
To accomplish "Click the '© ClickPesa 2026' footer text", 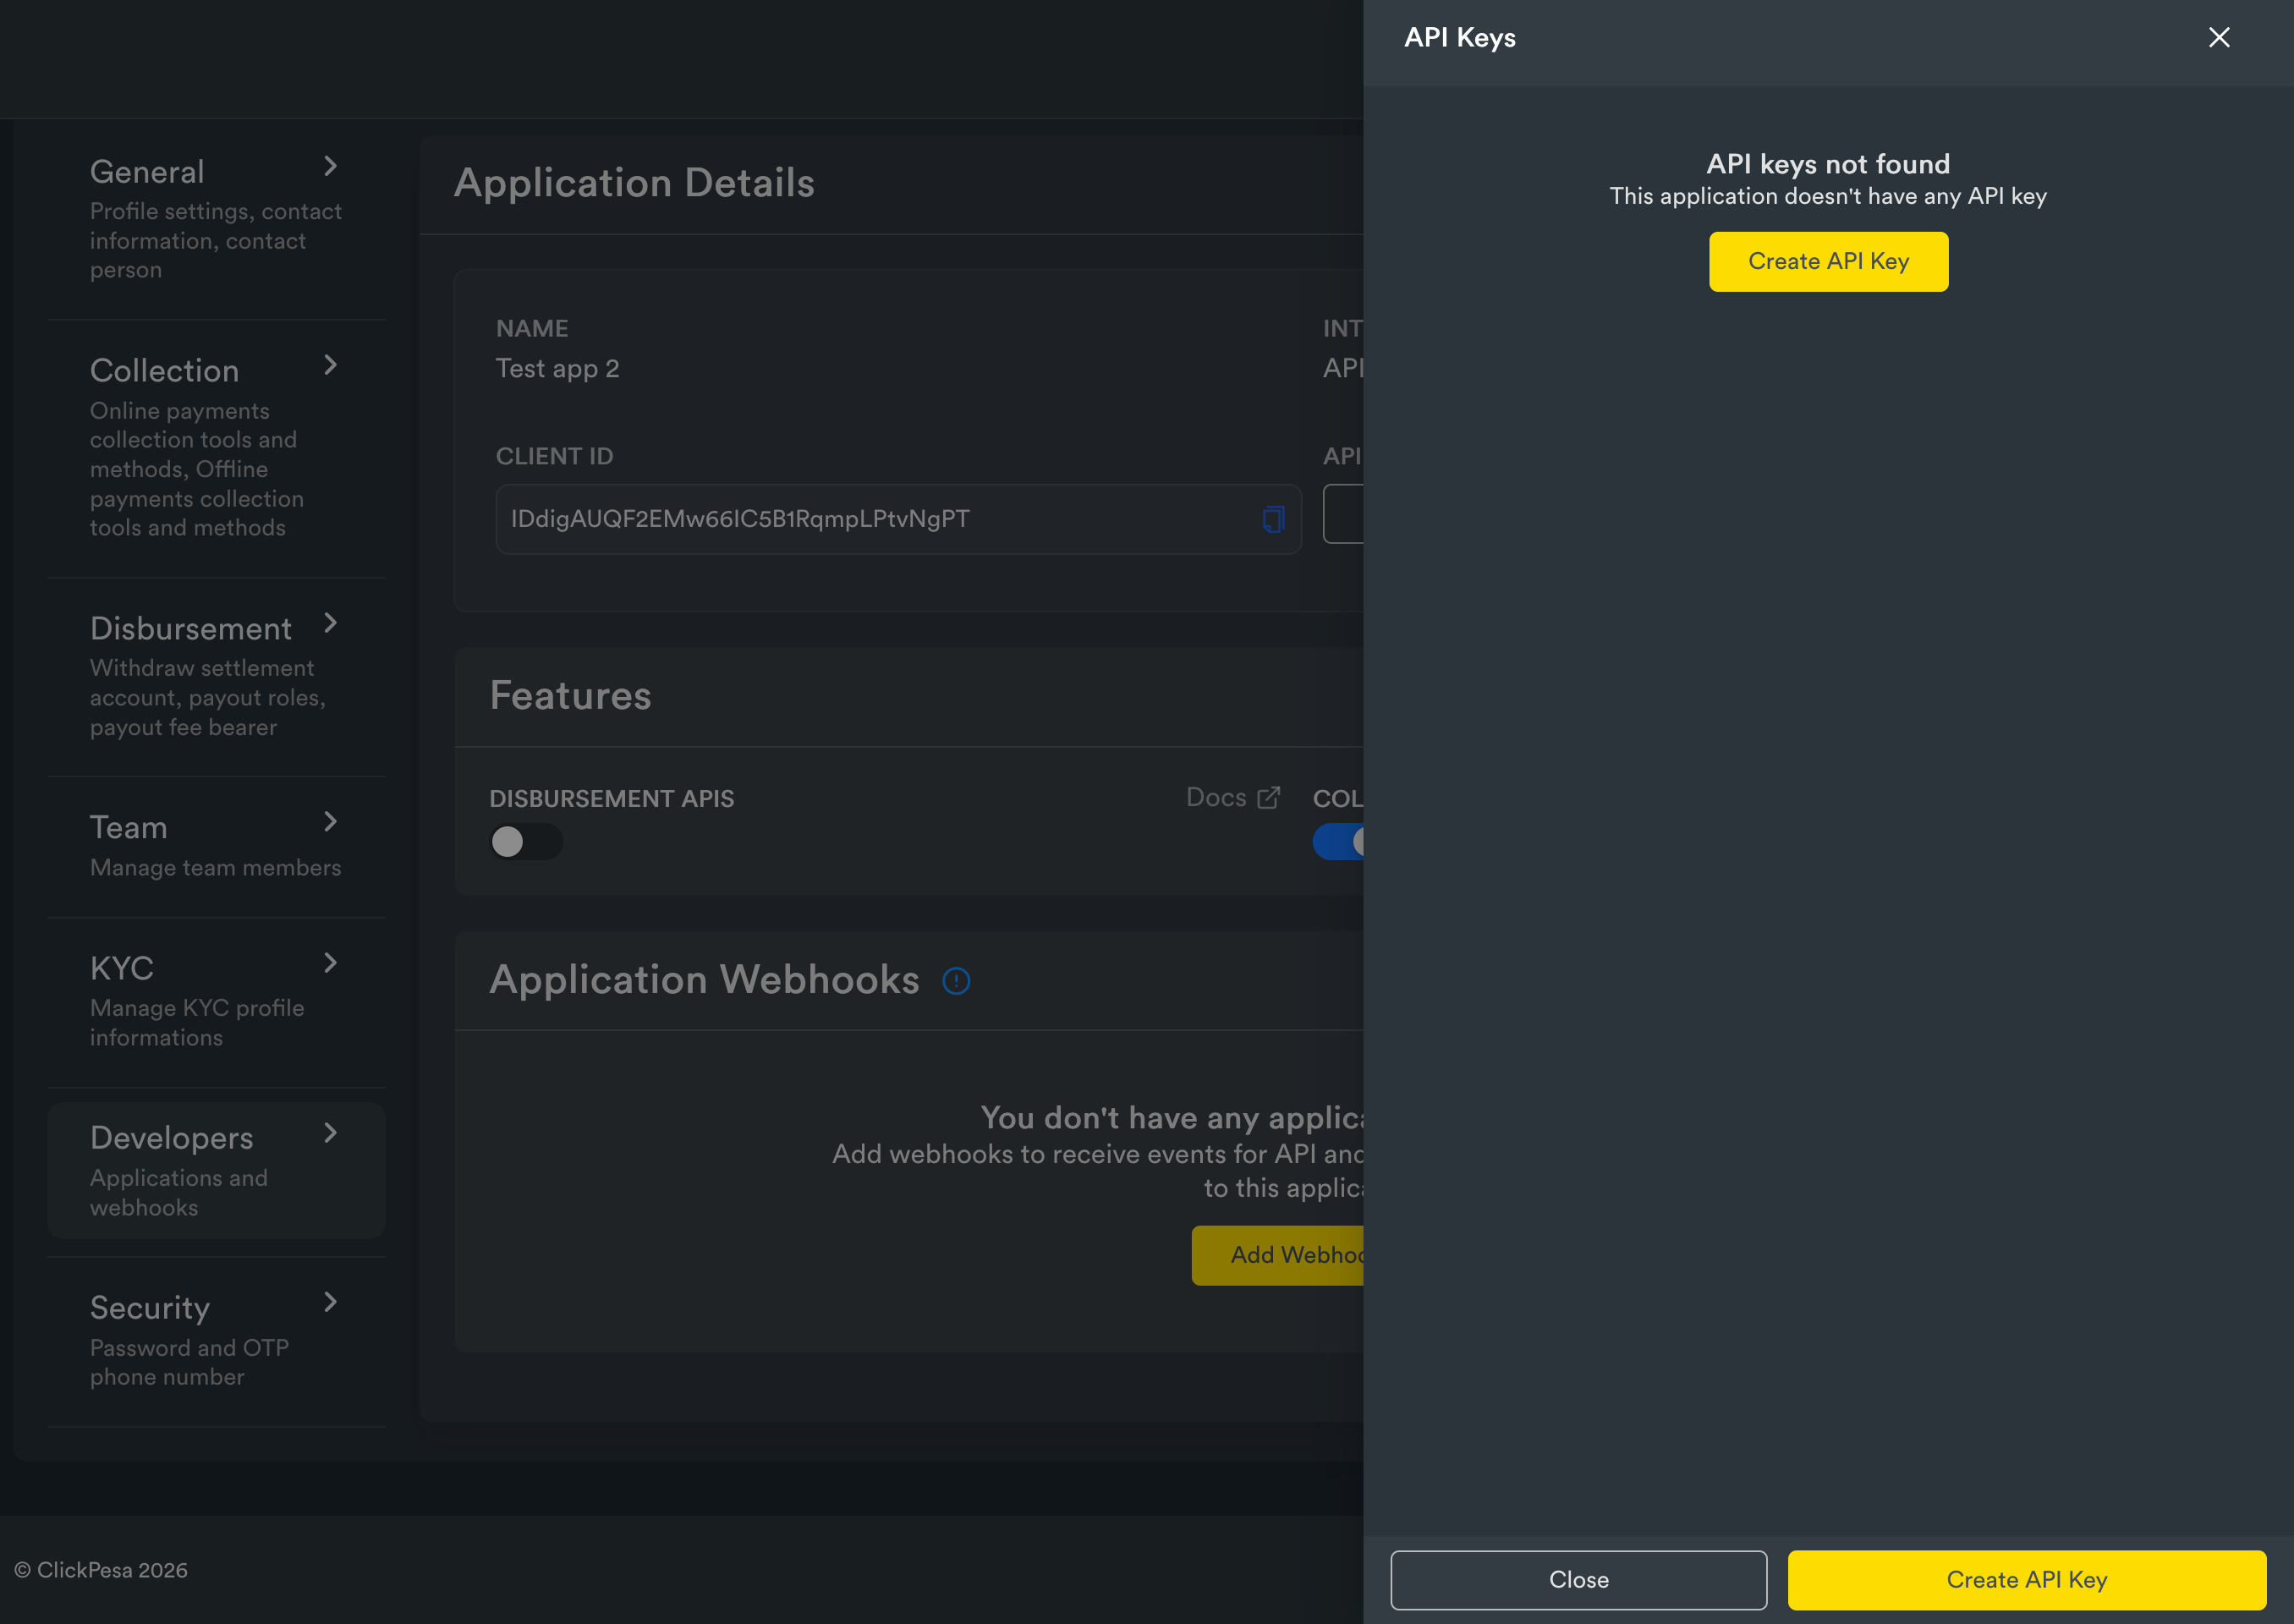I will [101, 1570].
